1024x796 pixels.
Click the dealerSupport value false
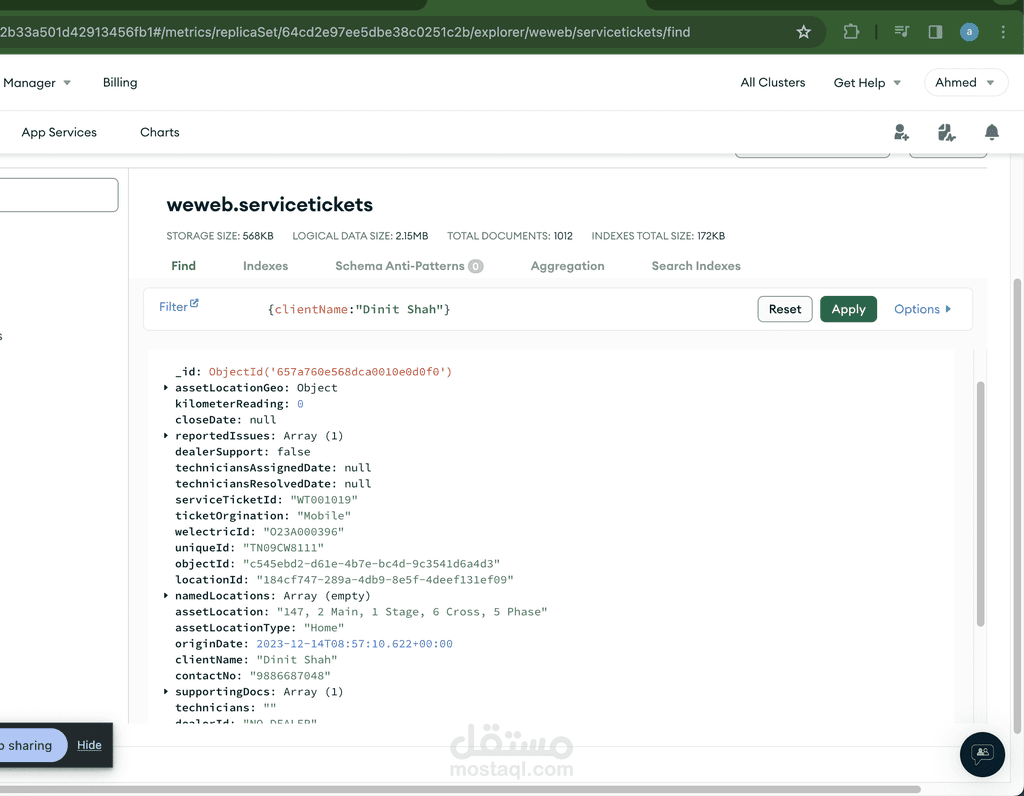point(294,452)
